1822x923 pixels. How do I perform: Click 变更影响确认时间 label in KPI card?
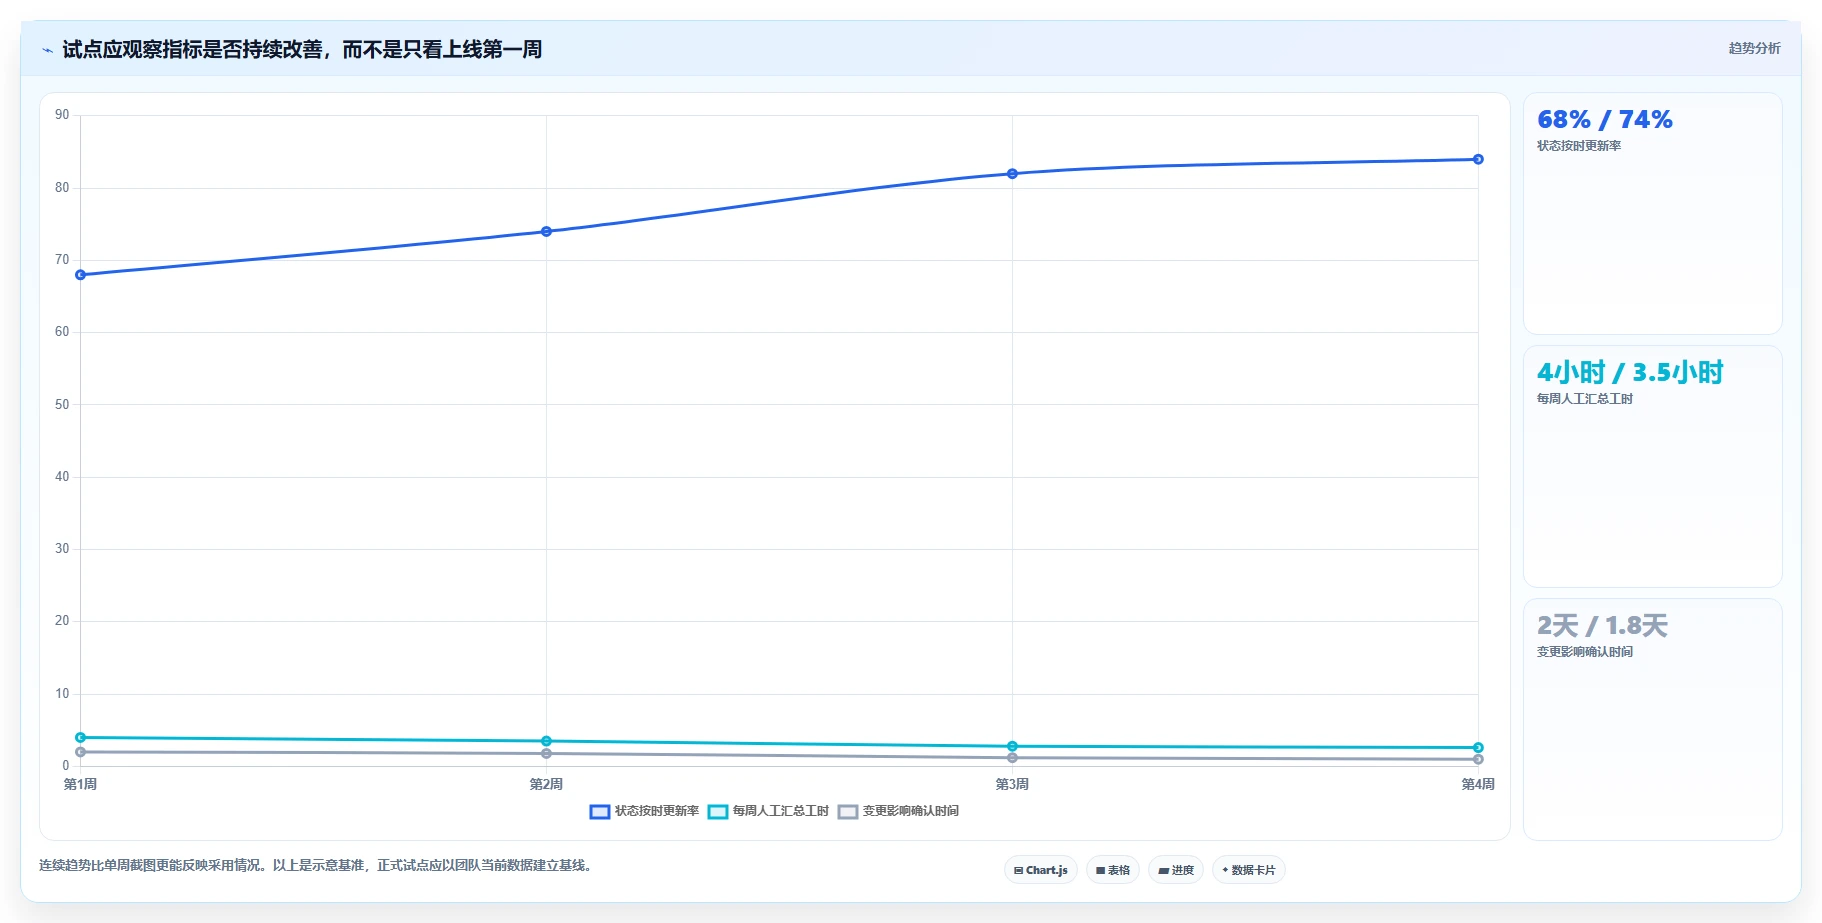coord(1585,652)
